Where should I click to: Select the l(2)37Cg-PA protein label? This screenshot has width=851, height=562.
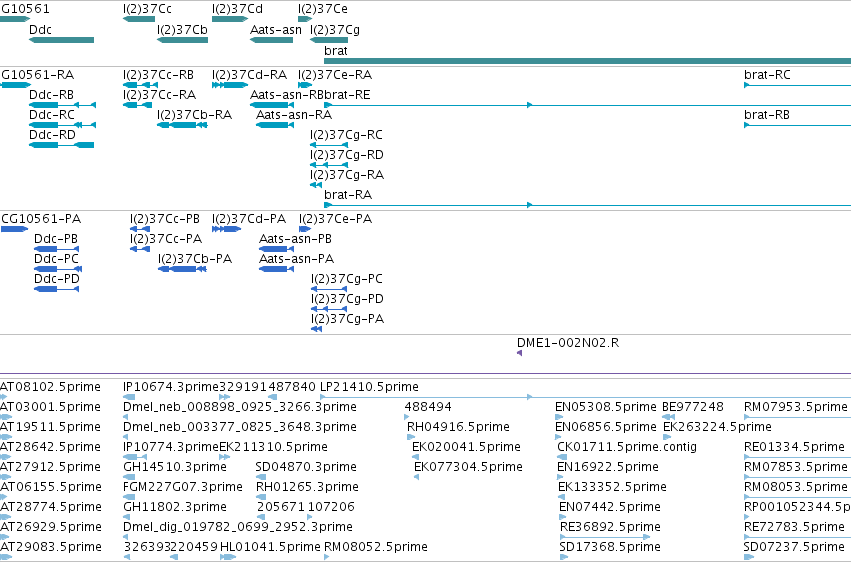[347, 319]
